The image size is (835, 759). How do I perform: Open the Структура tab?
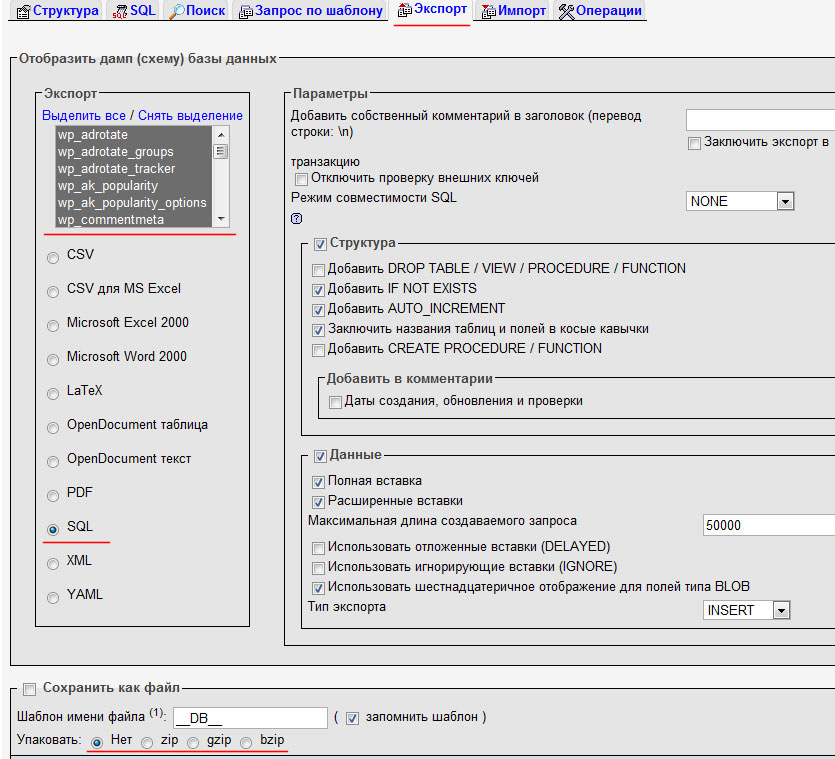58,11
